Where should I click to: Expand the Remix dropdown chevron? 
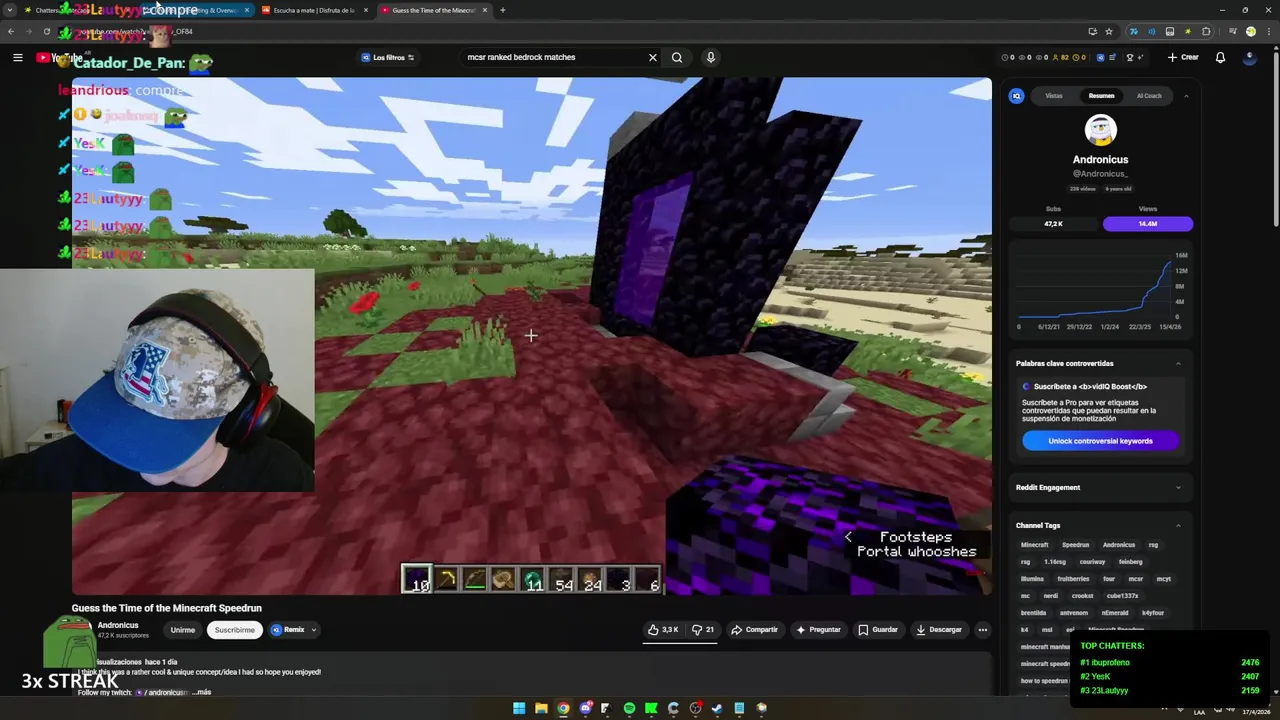[314, 630]
